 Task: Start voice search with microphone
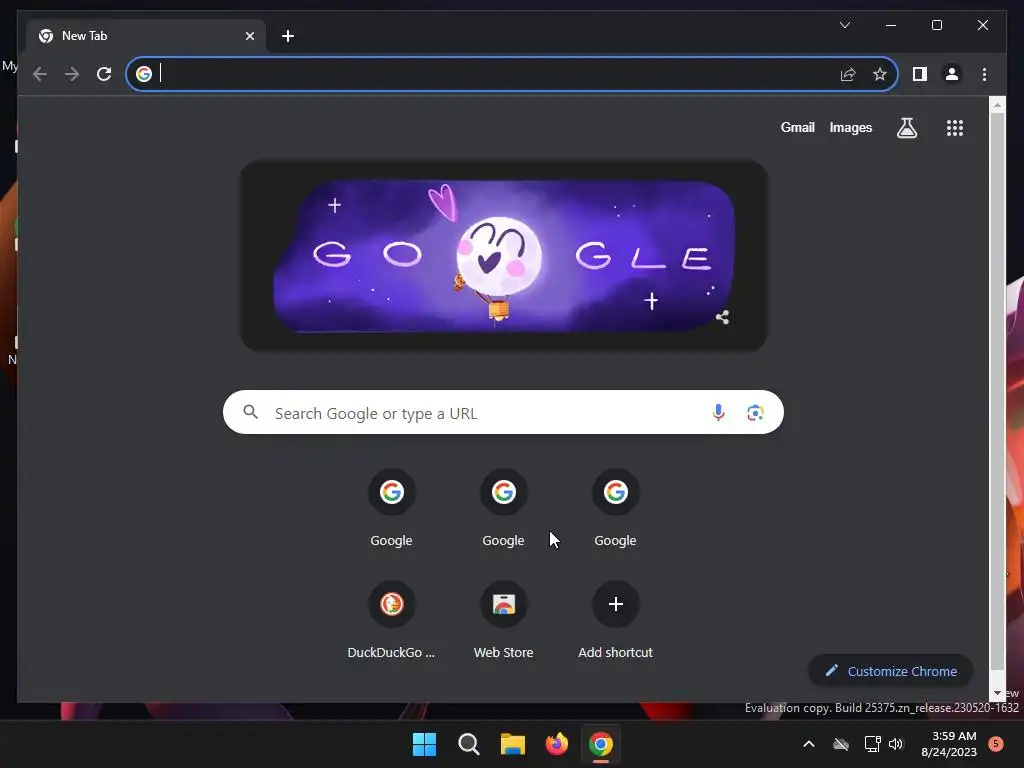pos(718,413)
